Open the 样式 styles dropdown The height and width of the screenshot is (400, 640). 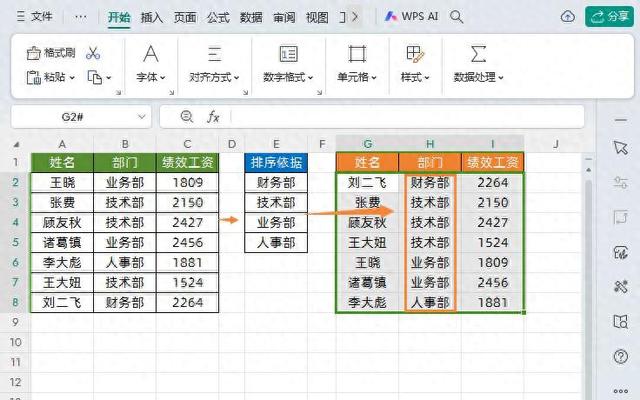[x=415, y=77]
